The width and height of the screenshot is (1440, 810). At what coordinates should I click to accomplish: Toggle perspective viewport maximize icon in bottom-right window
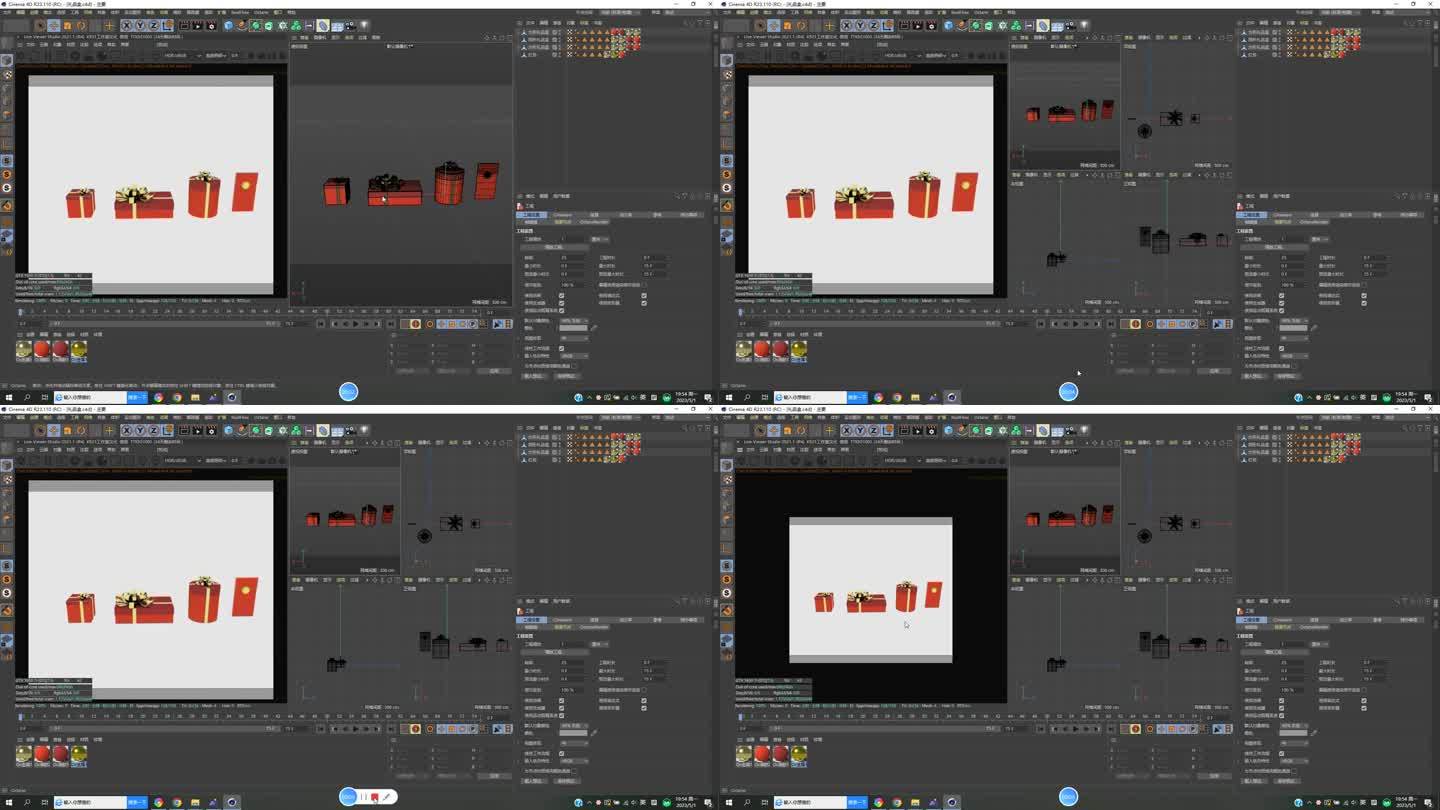1116,441
